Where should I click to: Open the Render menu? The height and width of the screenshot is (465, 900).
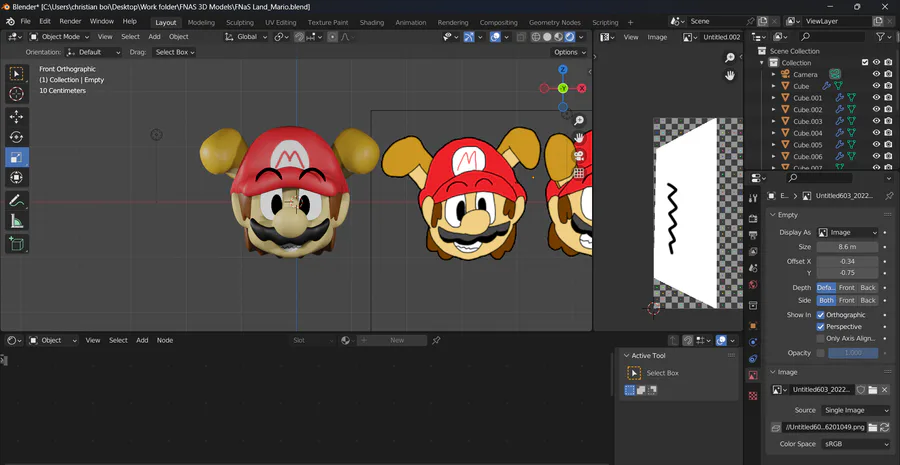(x=71, y=21)
